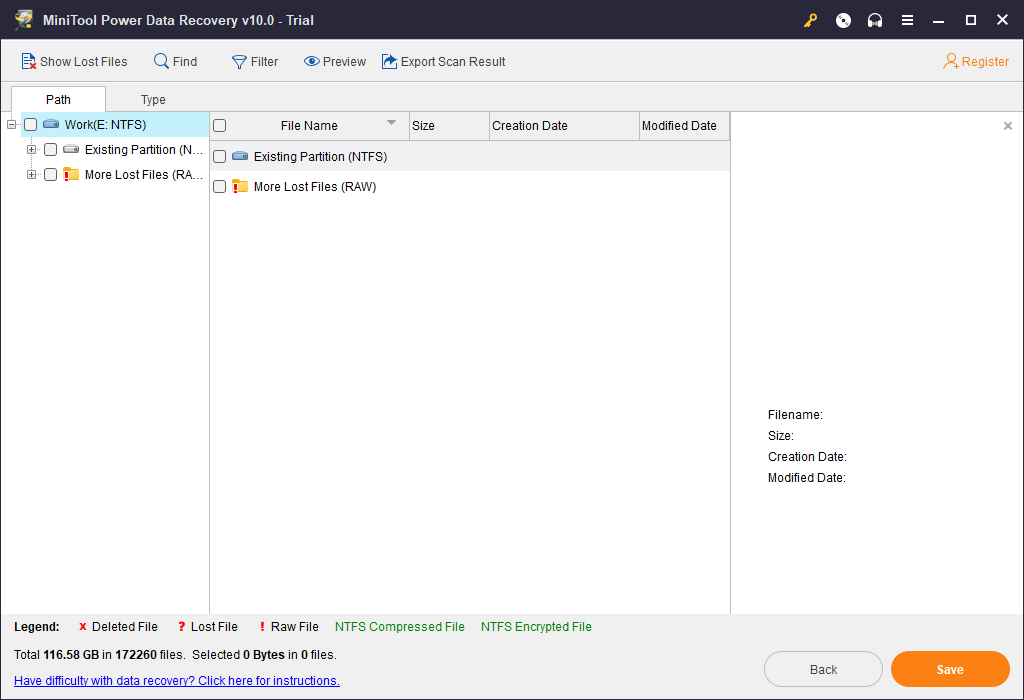Click the Filter label in toolbar
The width and height of the screenshot is (1024, 700).
point(264,61)
